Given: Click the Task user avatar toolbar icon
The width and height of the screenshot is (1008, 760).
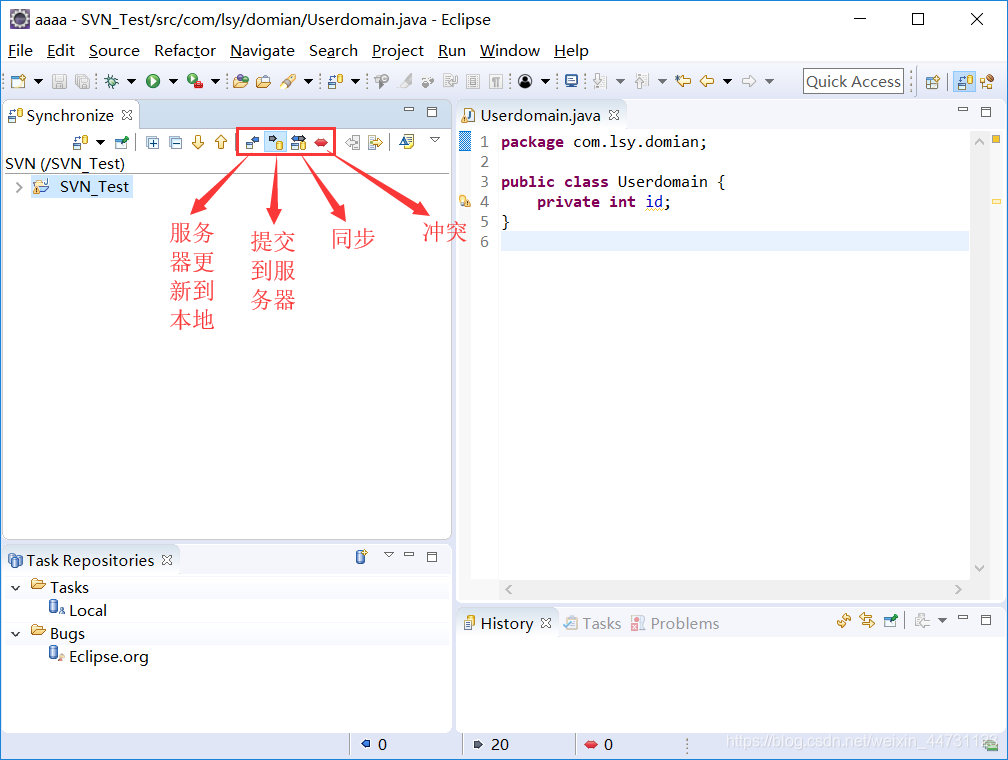Looking at the screenshot, I should coord(525,81).
